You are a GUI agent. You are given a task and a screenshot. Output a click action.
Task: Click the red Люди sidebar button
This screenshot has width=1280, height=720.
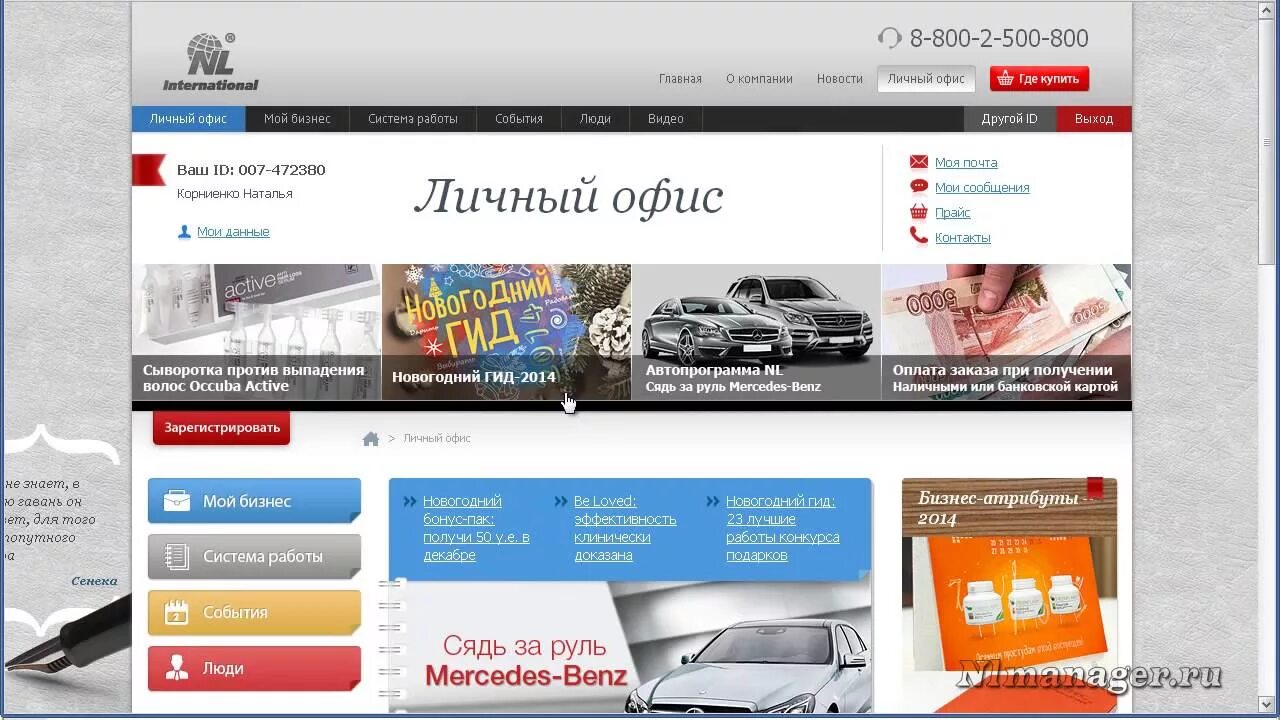coord(254,668)
